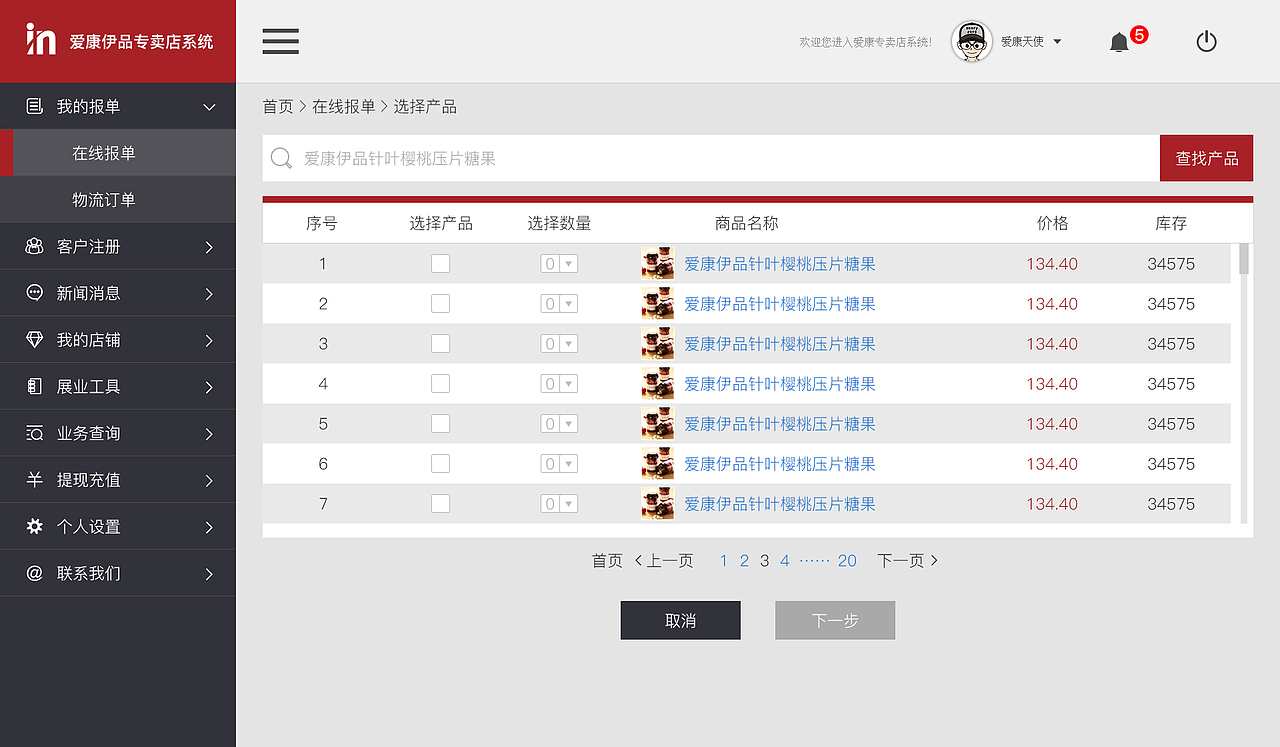Image resolution: width=1280 pixels, height=747 pixels.
Task: Check the product checkbox in row 1
Action: point(440,263)
